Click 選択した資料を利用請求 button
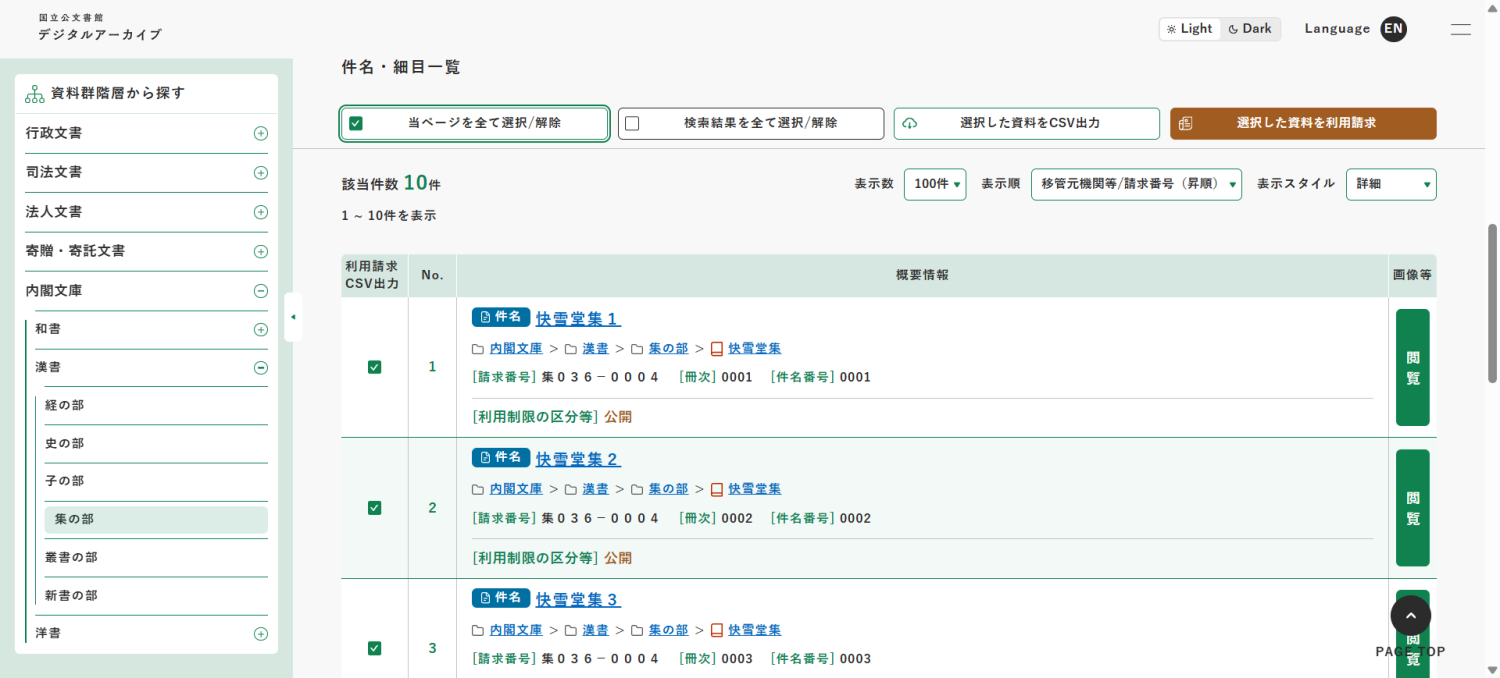 1303,124
